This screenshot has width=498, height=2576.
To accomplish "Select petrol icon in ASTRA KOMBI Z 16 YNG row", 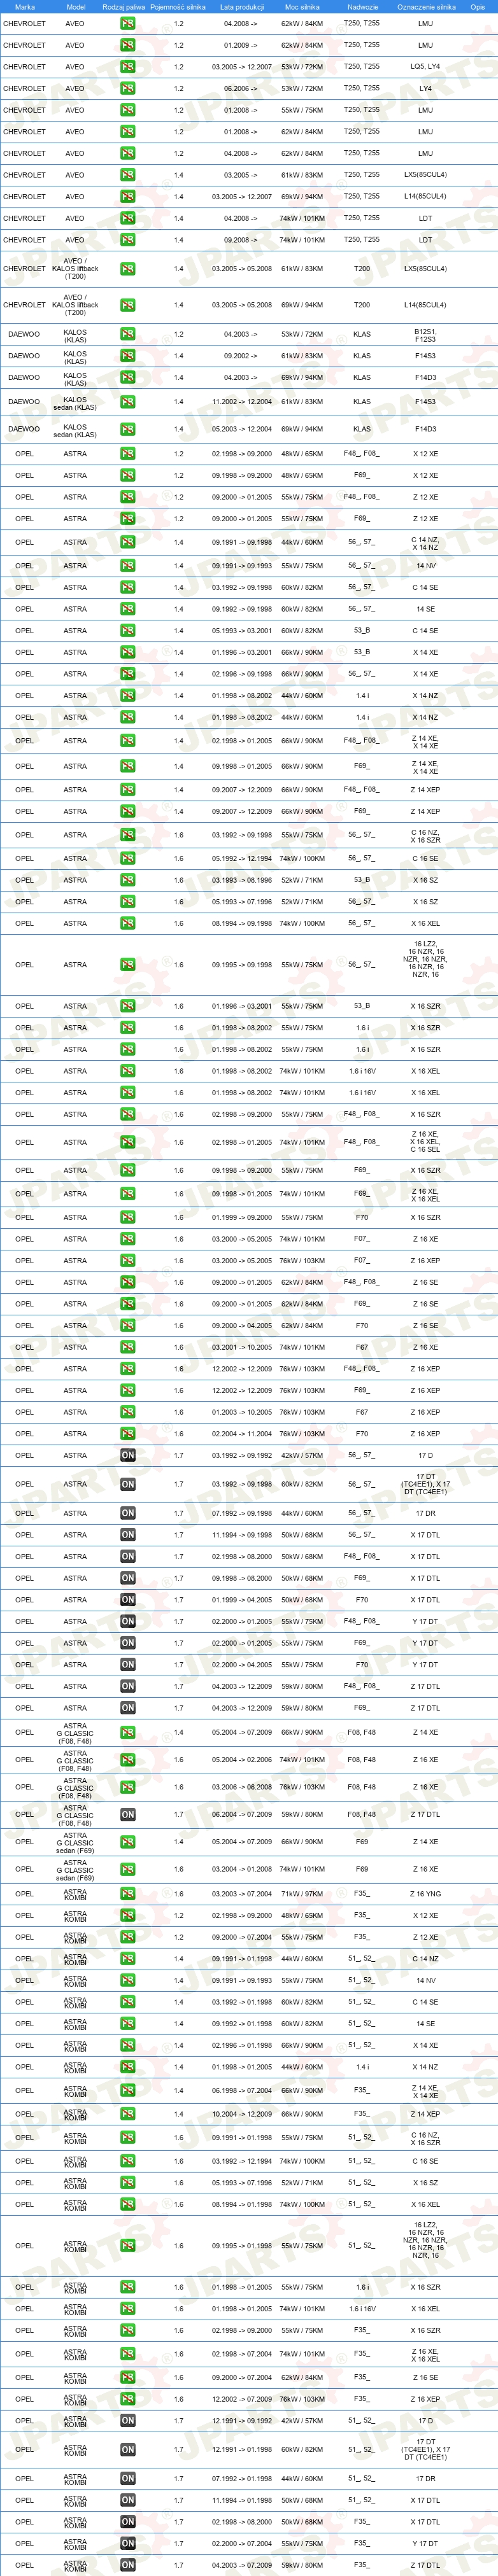I will coord(127,1893).
